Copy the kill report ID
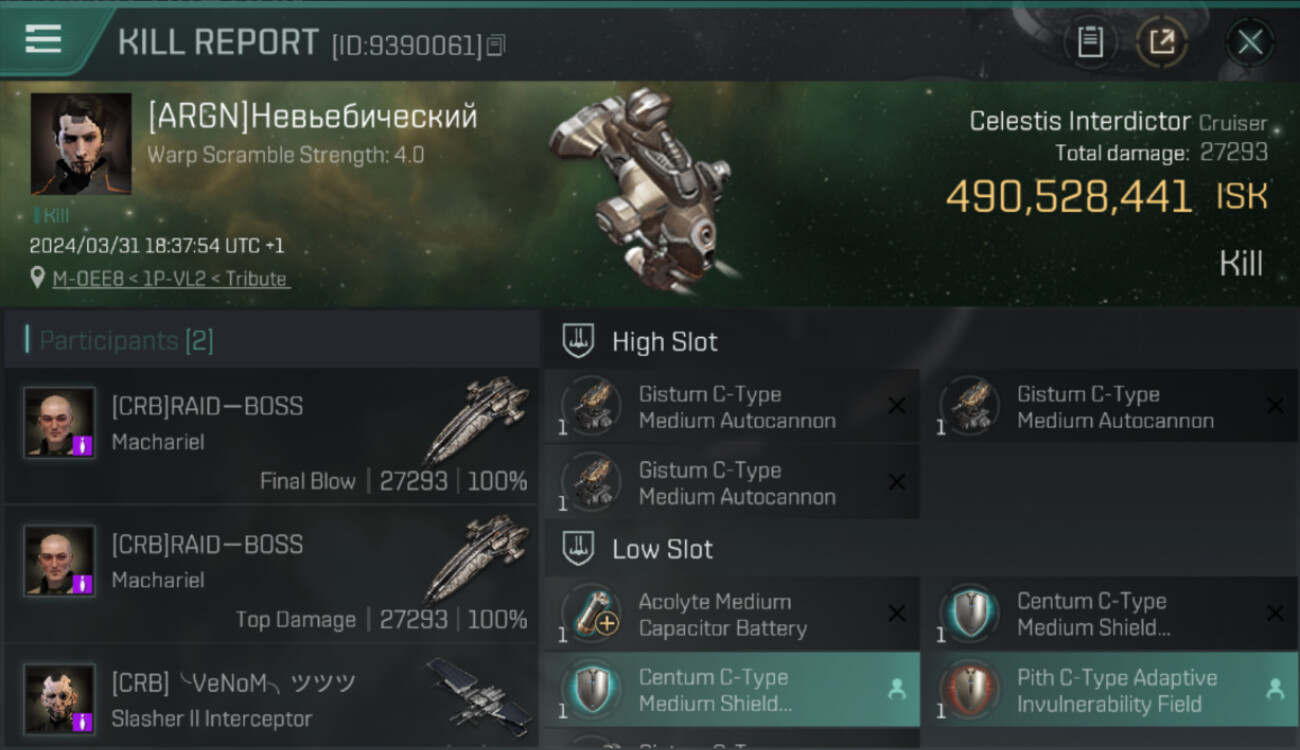The height and width of the screenshot is (750, 1300). coord(496,45)
